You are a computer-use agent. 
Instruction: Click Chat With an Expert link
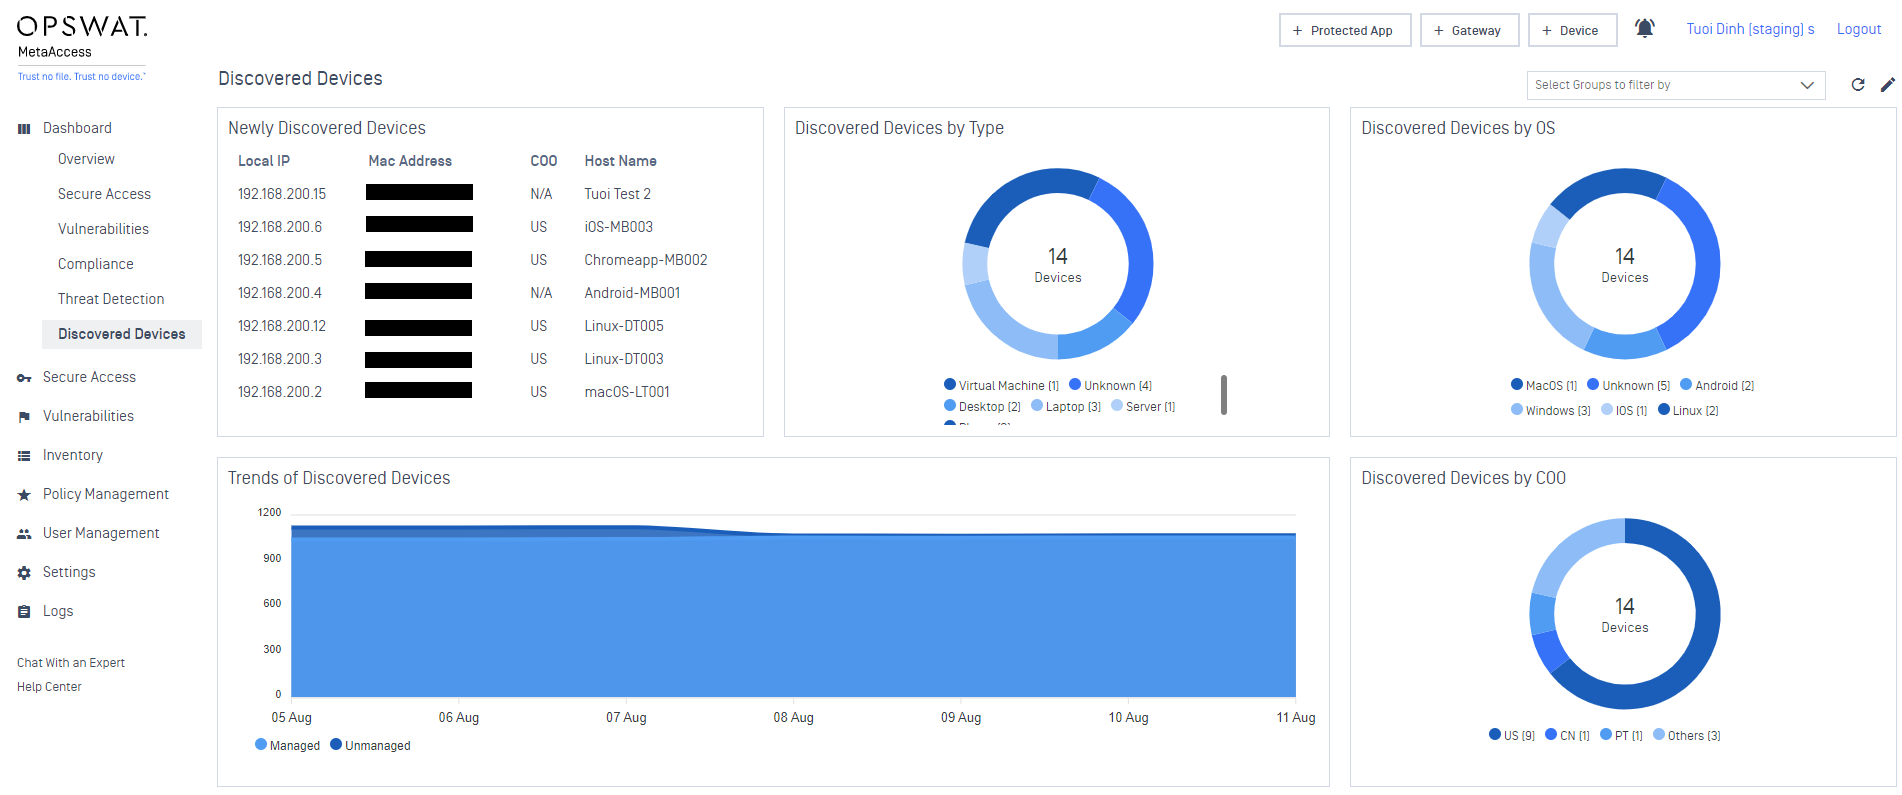pos(71,663)
